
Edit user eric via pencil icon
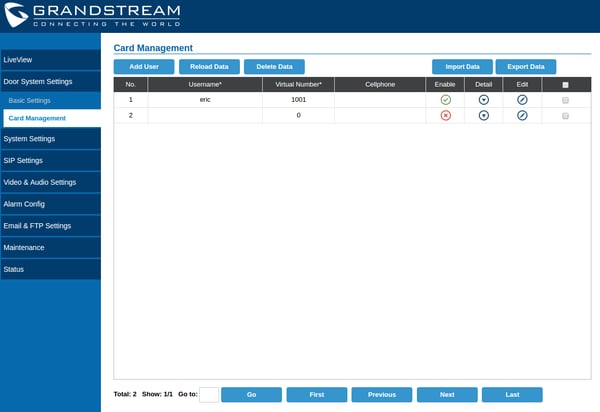coord(522,100)
